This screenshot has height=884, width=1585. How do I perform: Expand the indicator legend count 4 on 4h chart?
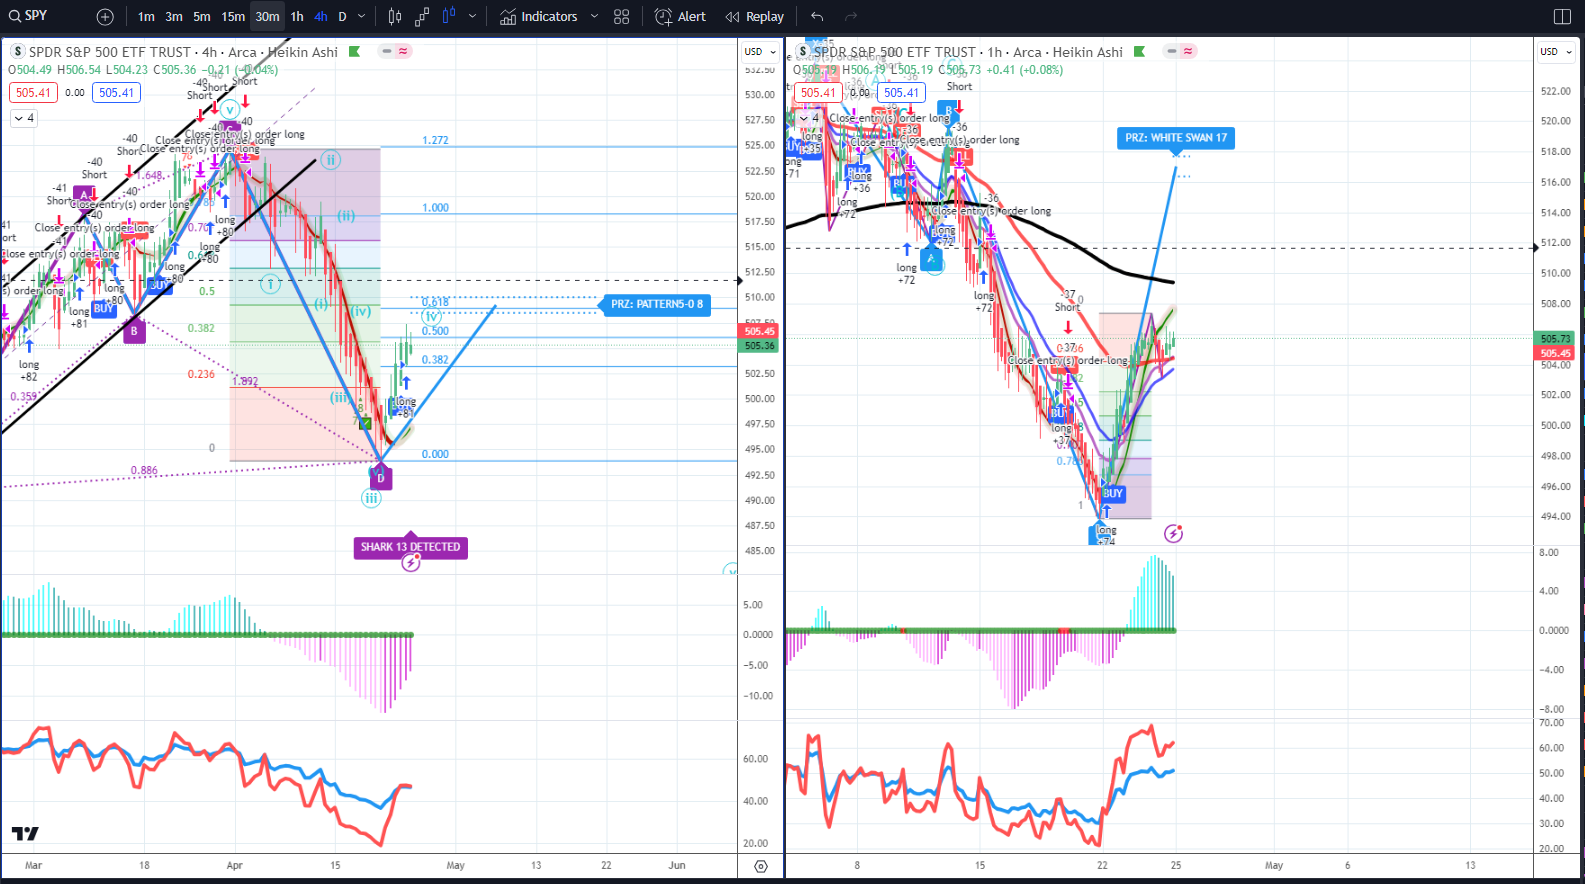[x=24, y=118]
